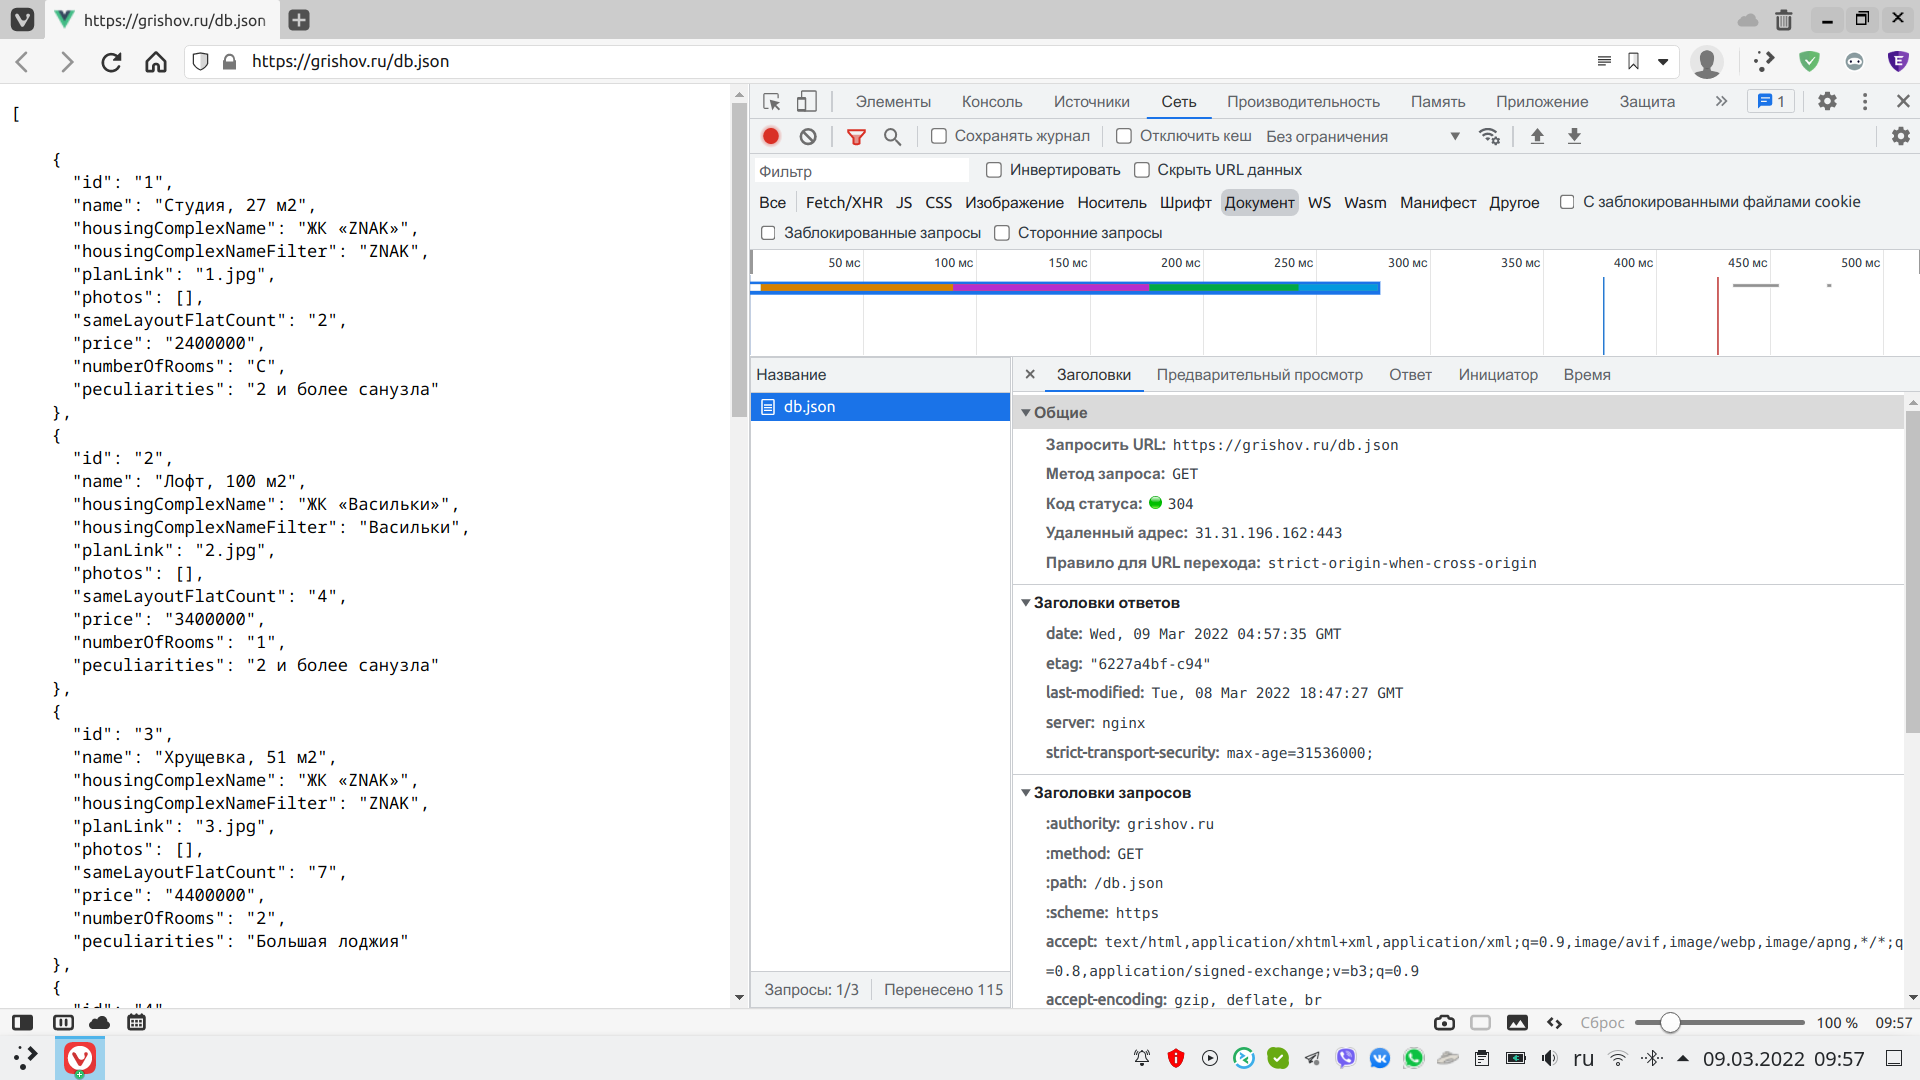The height and width of the screenshot is (1080, 1920).
Task: Enable Сохранять журнал checkbox
Action: point(939,136)
